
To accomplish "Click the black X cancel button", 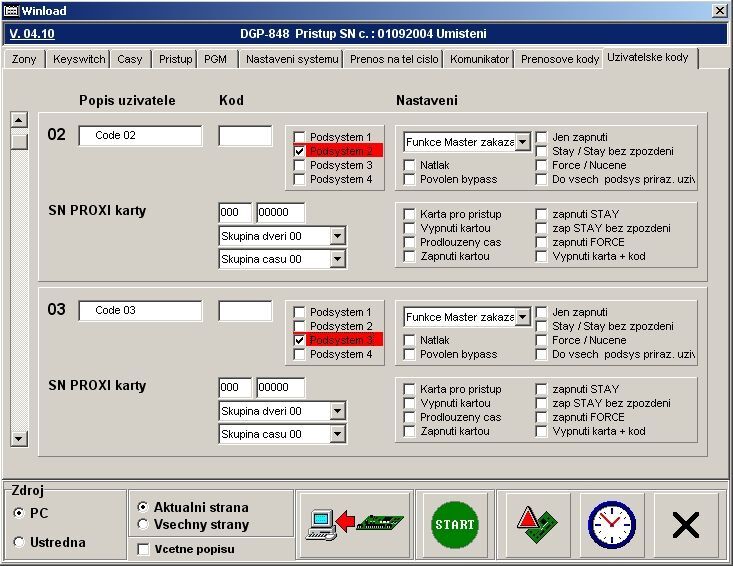I will tap(686, 524).
